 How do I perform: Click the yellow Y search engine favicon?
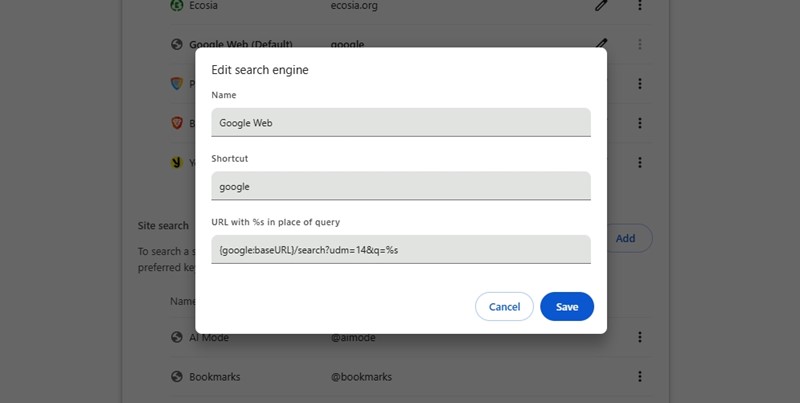(177, 162)
